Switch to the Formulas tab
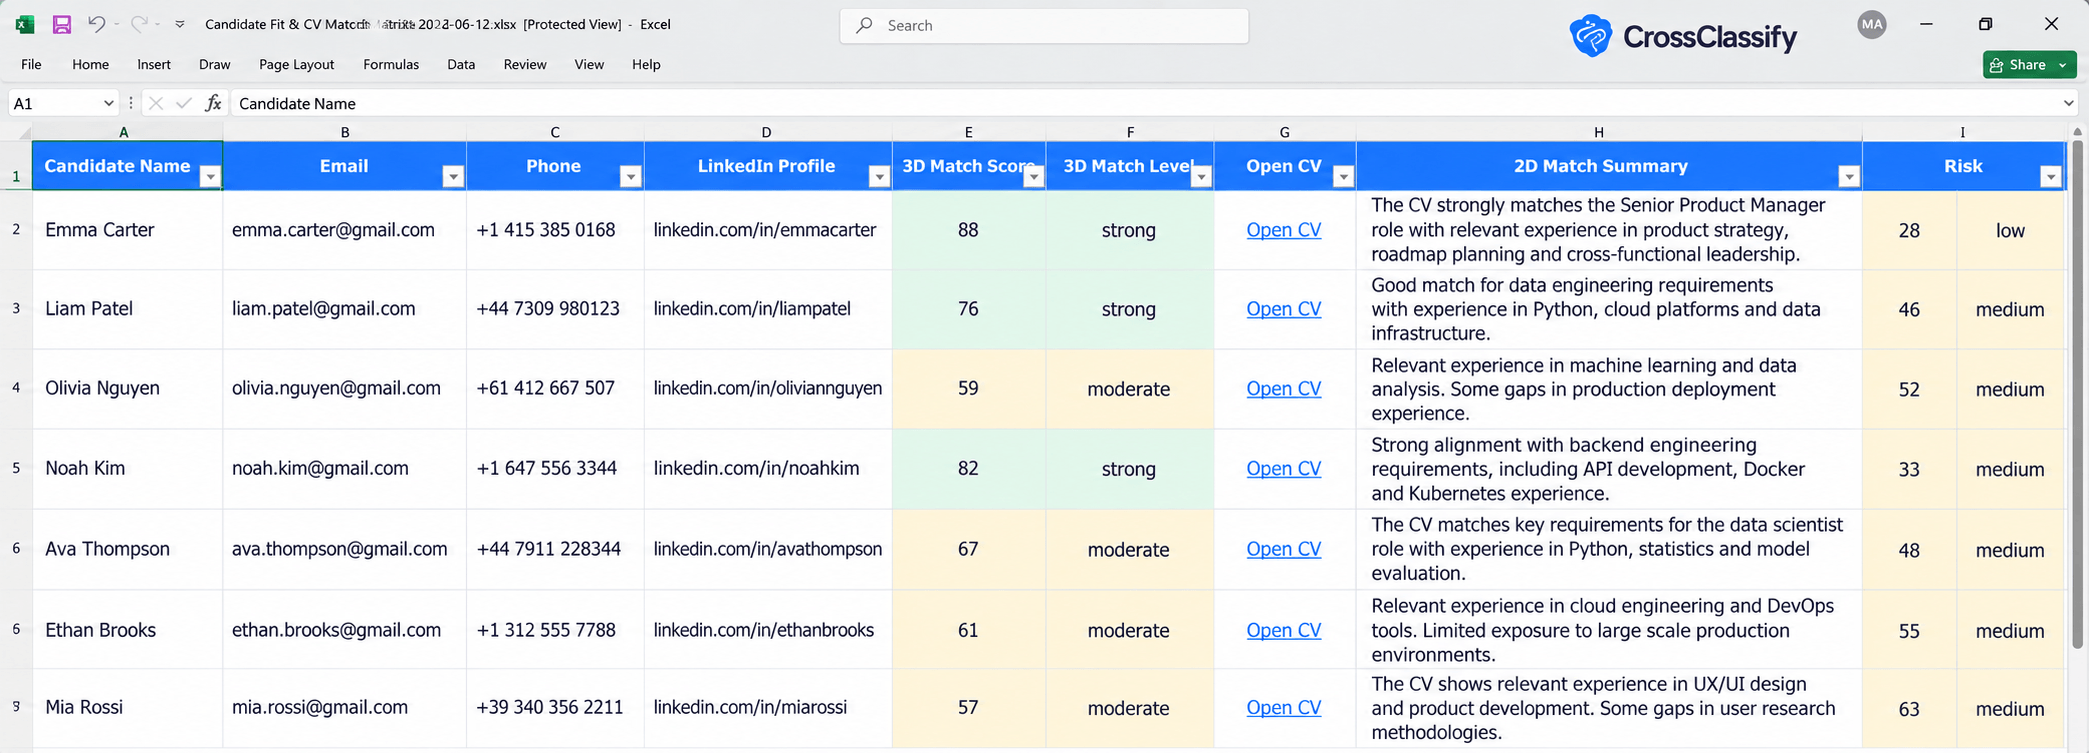2089x753 pixels. [x=391, y=64]
